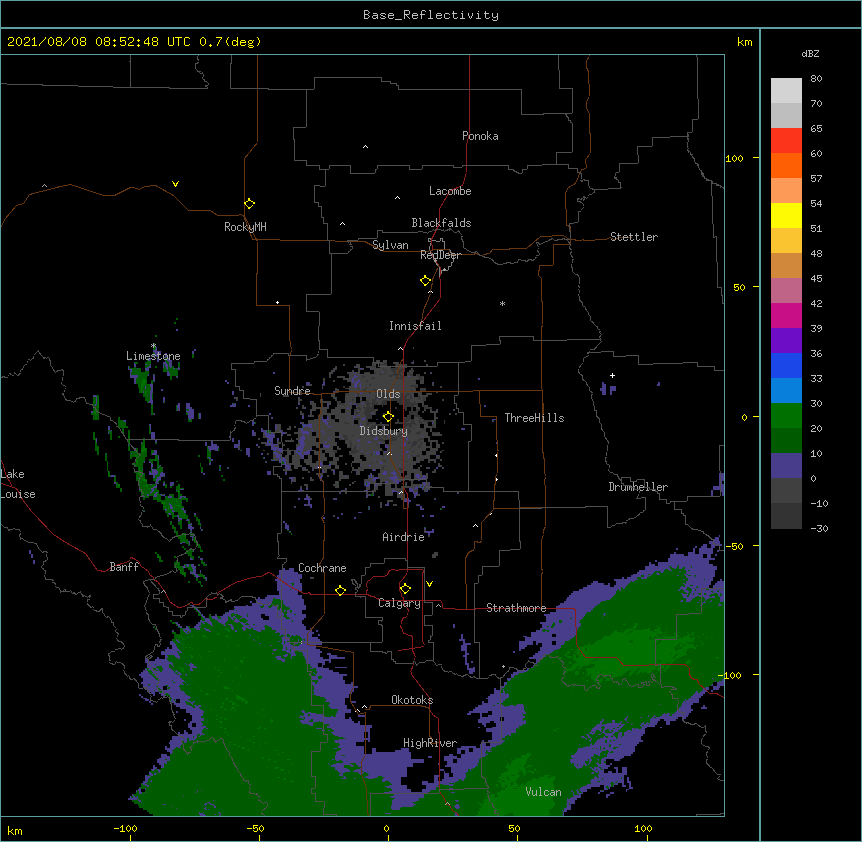Click the yellow marker south of Cochrane
Screen dimensions: 862x842
[x=340, y=590]
